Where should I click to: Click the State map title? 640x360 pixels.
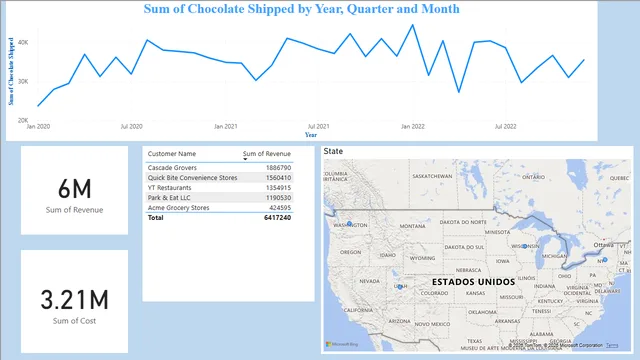pos(333,151)
